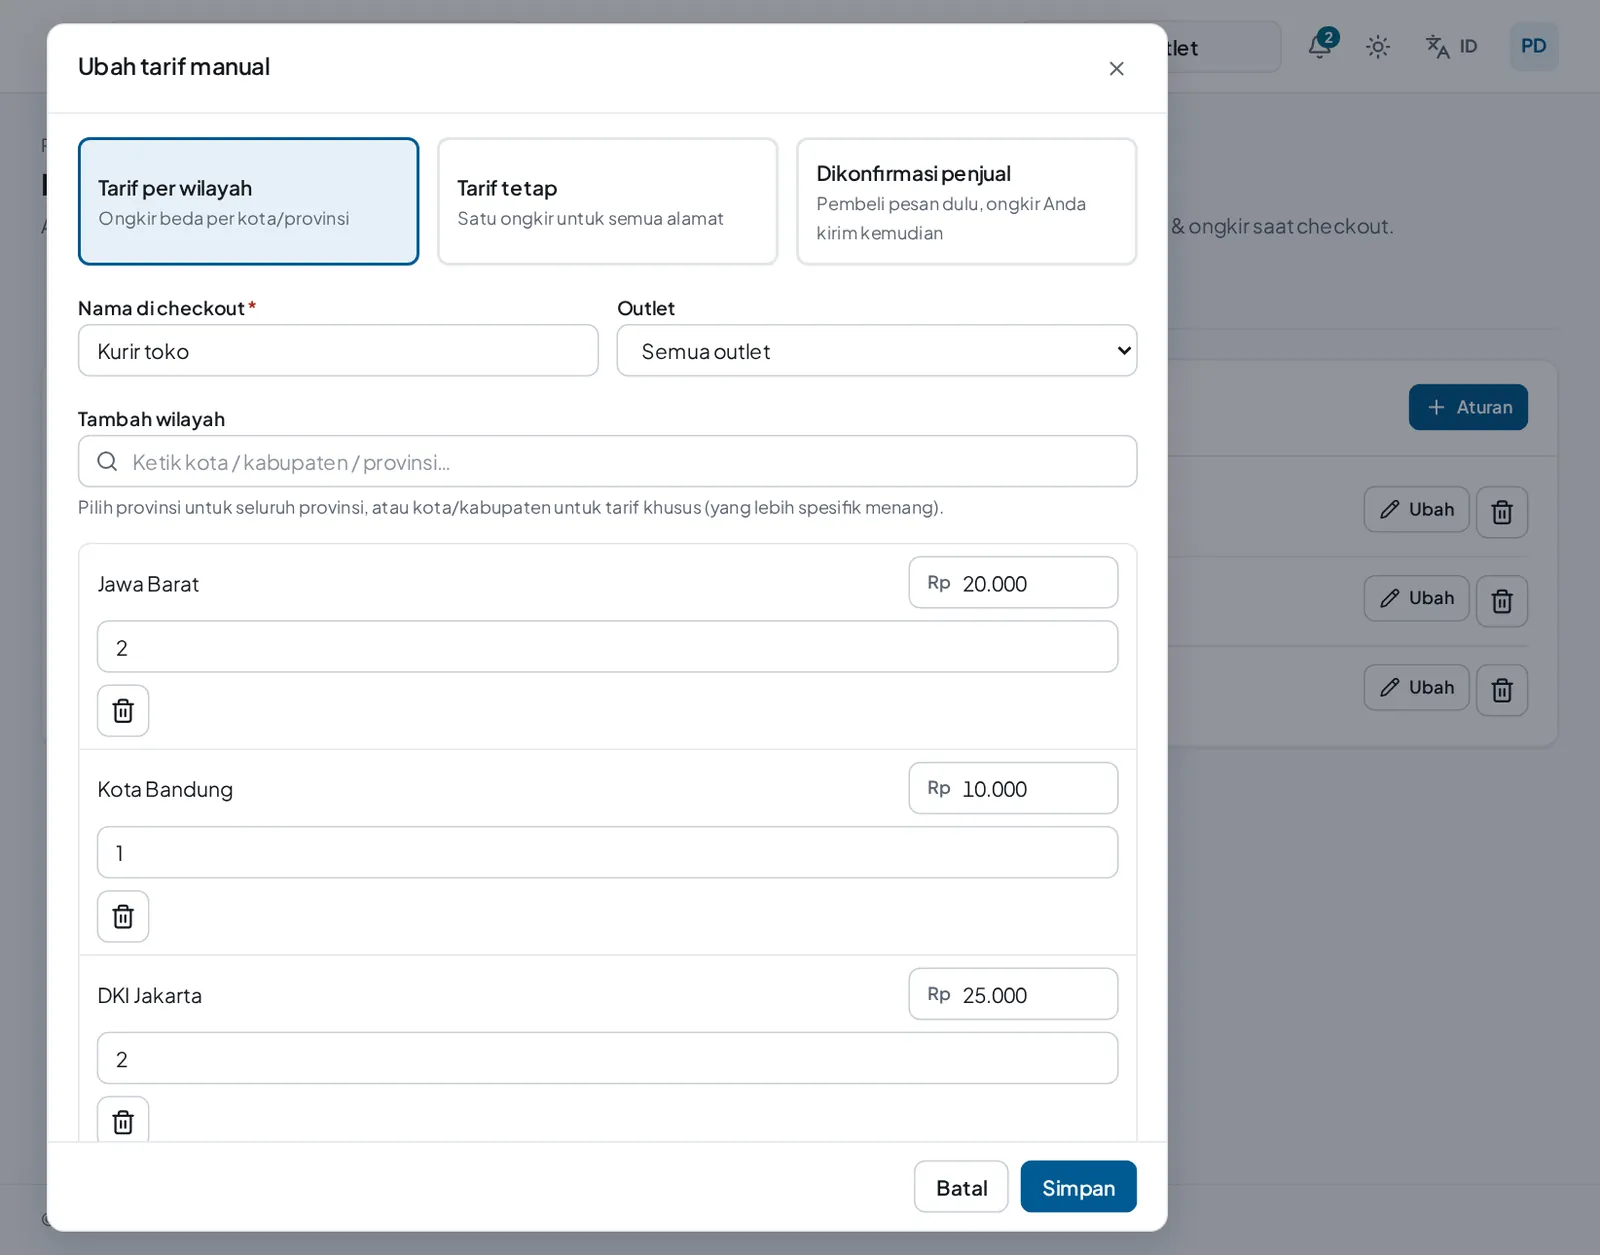The width and height of the screenshot is (1600, 1255).
Task: Toggle the light/dark theme sun icon
Action: click(1378, 47)
